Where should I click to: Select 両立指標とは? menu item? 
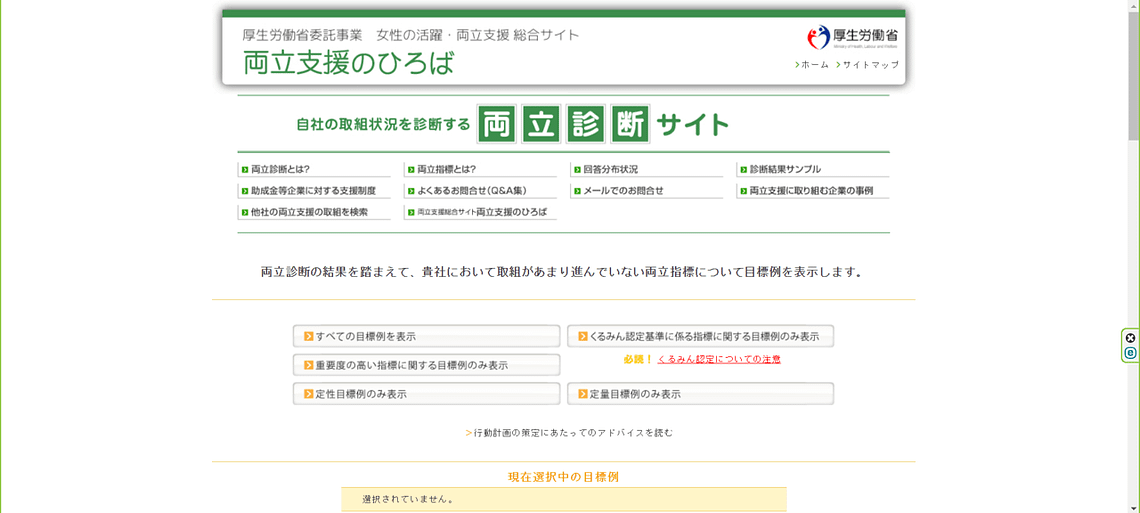(446, 170)
